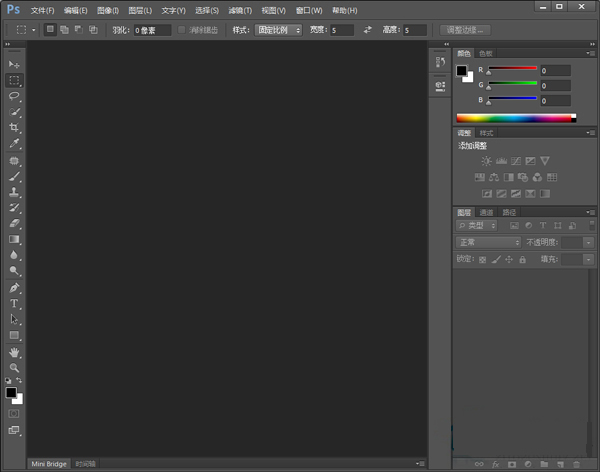
Task: Open the layer blend mode dropdown 正常
Action: 488,242
